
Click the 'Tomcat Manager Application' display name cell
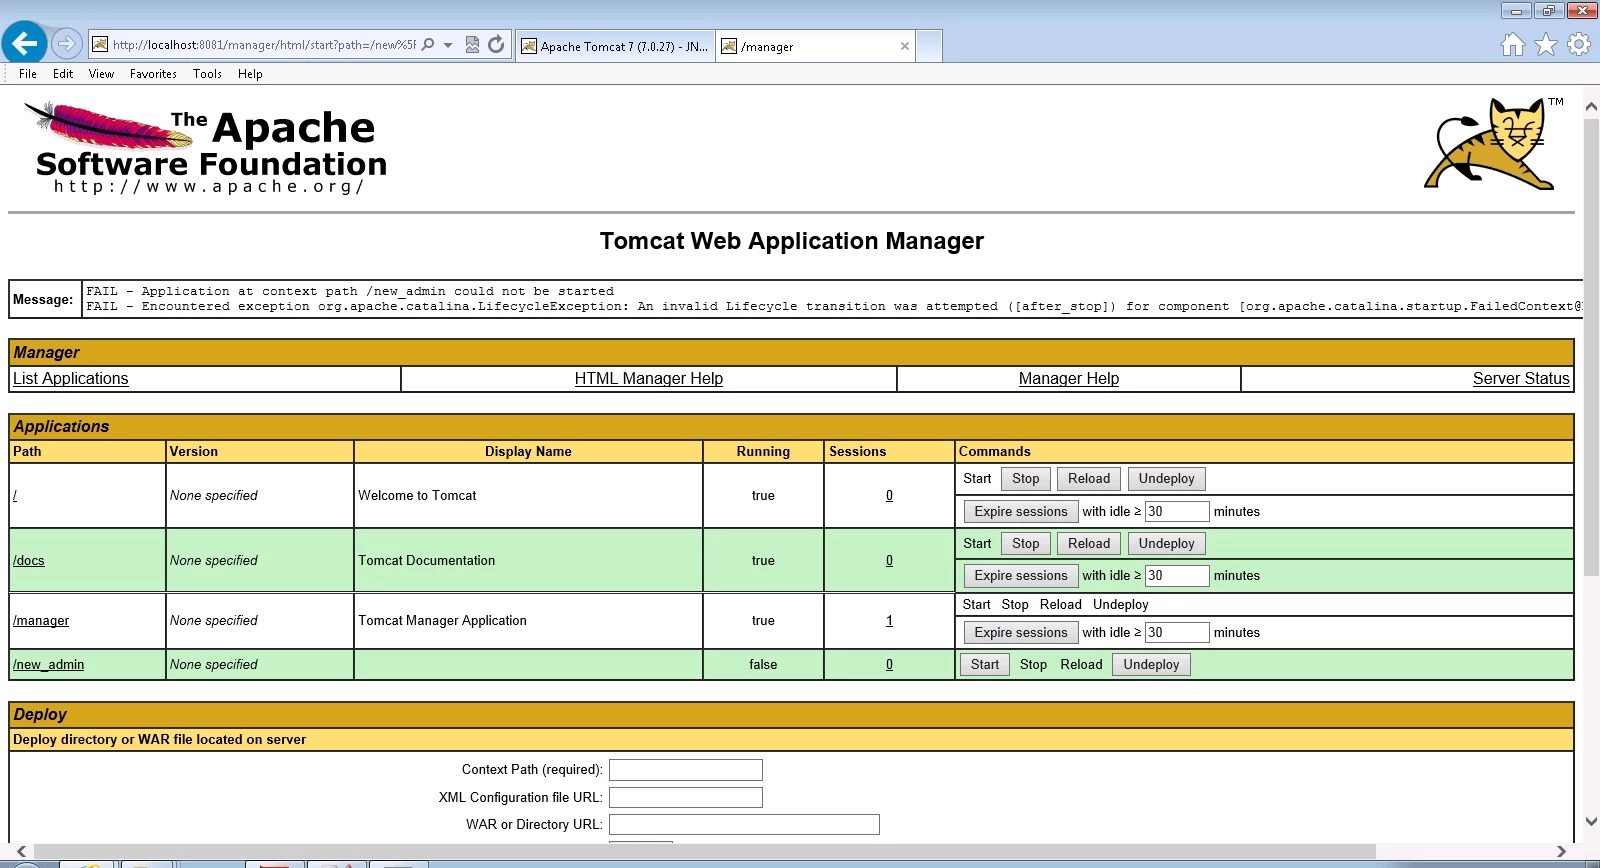click(x=528, y=621)
